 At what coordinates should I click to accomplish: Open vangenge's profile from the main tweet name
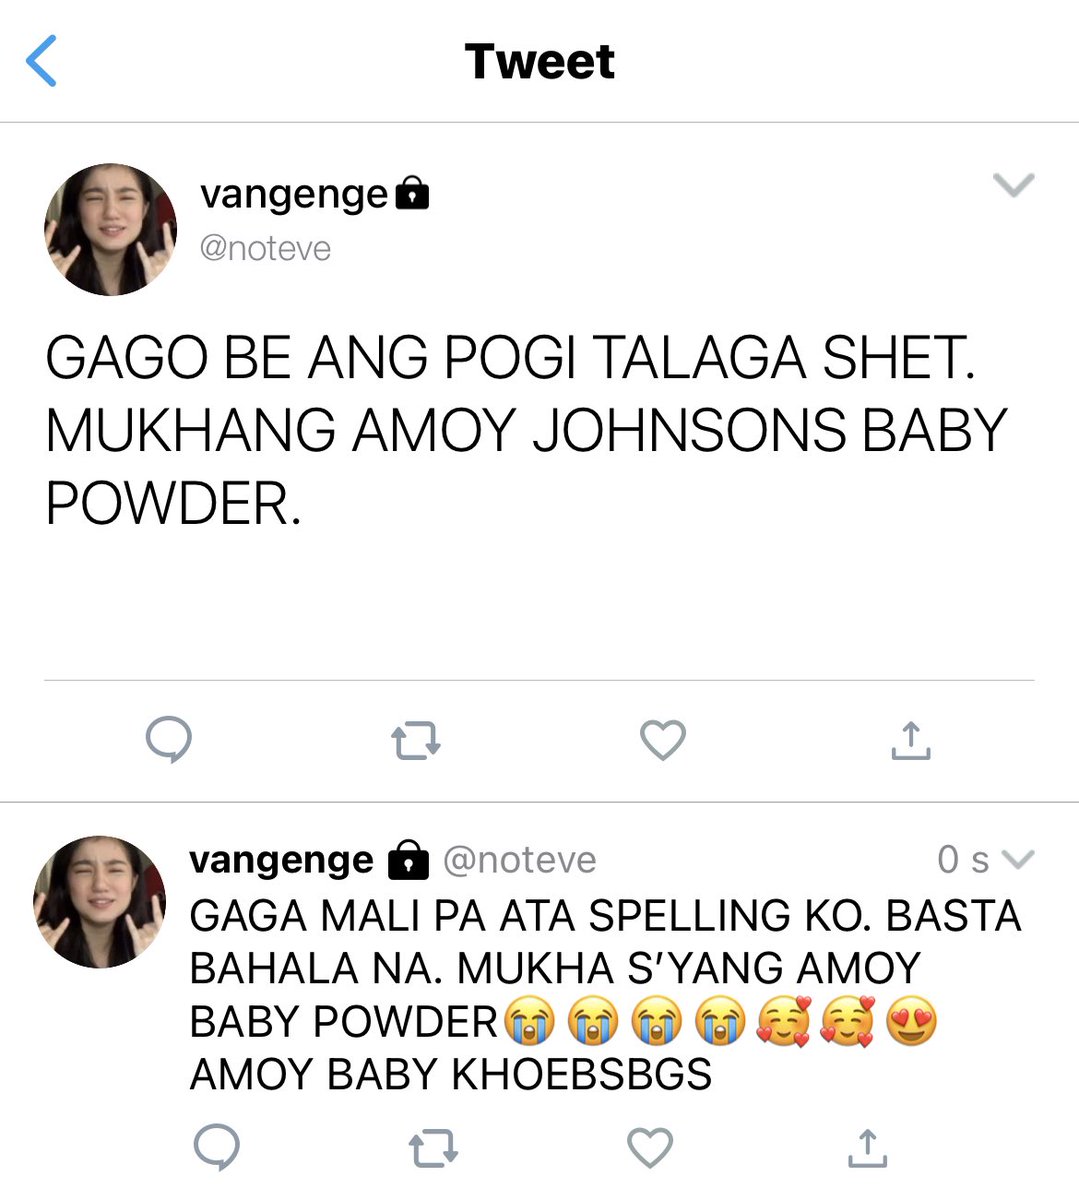[x=294, y=193]
